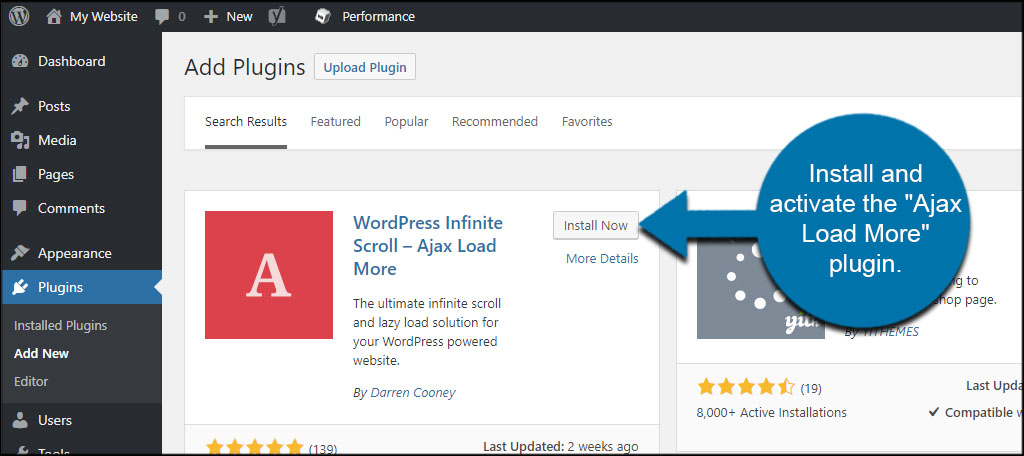Viewport: 1024px width, 456px height.
Task: Click the Dashboard gauge icon
Action: [x=20, y=61]
